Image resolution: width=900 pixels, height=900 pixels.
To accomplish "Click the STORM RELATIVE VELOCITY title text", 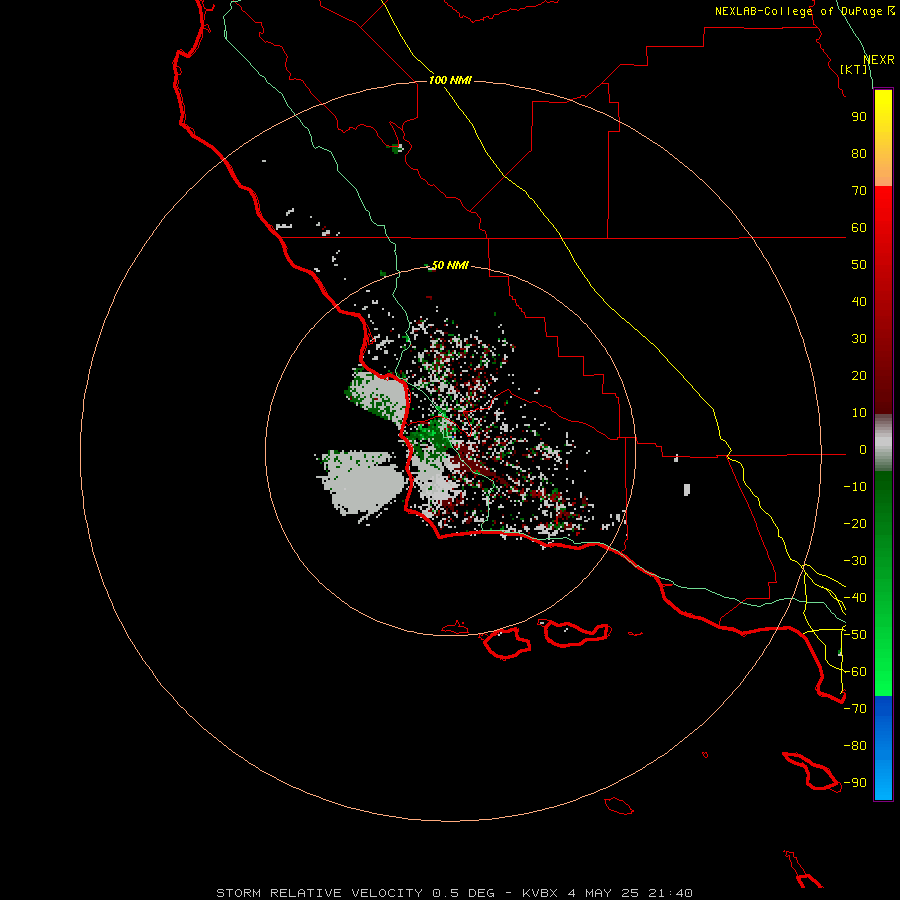I will [320, 893].
